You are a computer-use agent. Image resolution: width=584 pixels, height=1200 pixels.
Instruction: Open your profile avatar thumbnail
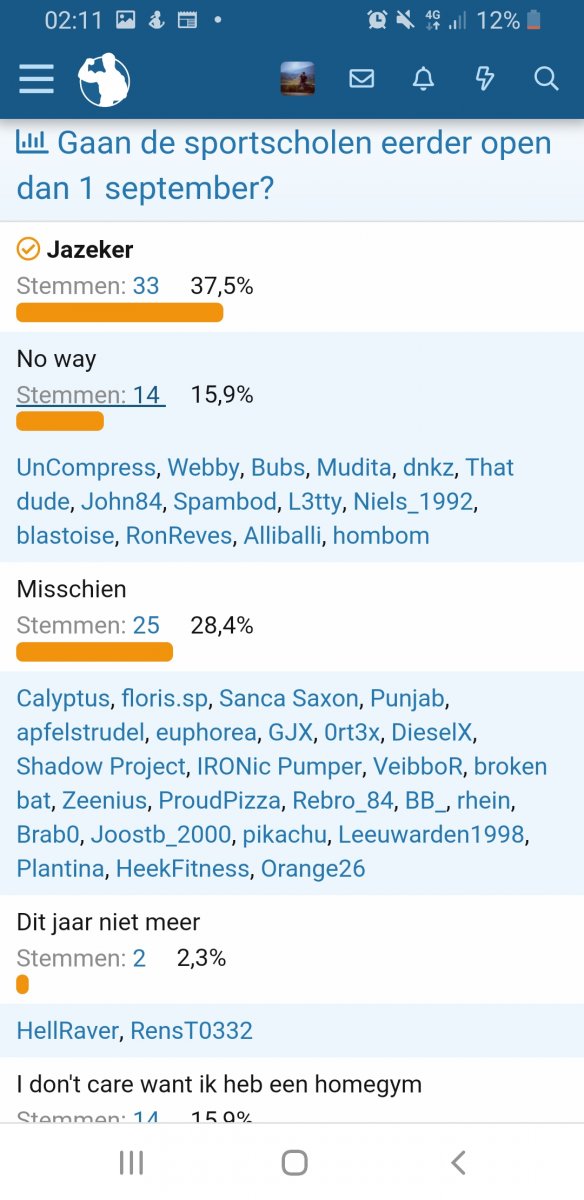pos(297,77)
